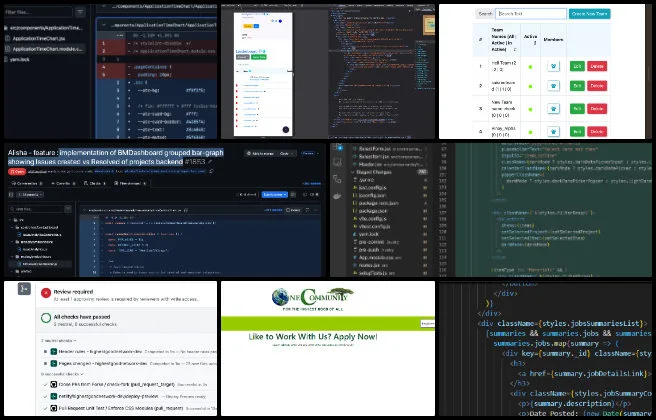Click red Review required status icon
The width and height of the screenshot is (656, 420).
click(x=46, y=293)
